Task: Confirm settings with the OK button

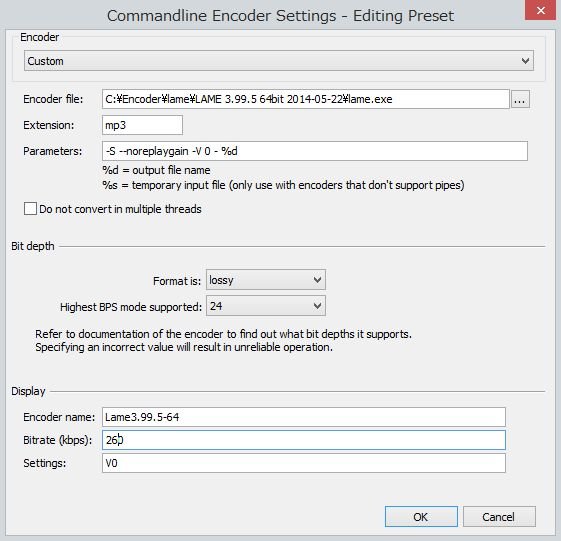Action: click(421, 517)
